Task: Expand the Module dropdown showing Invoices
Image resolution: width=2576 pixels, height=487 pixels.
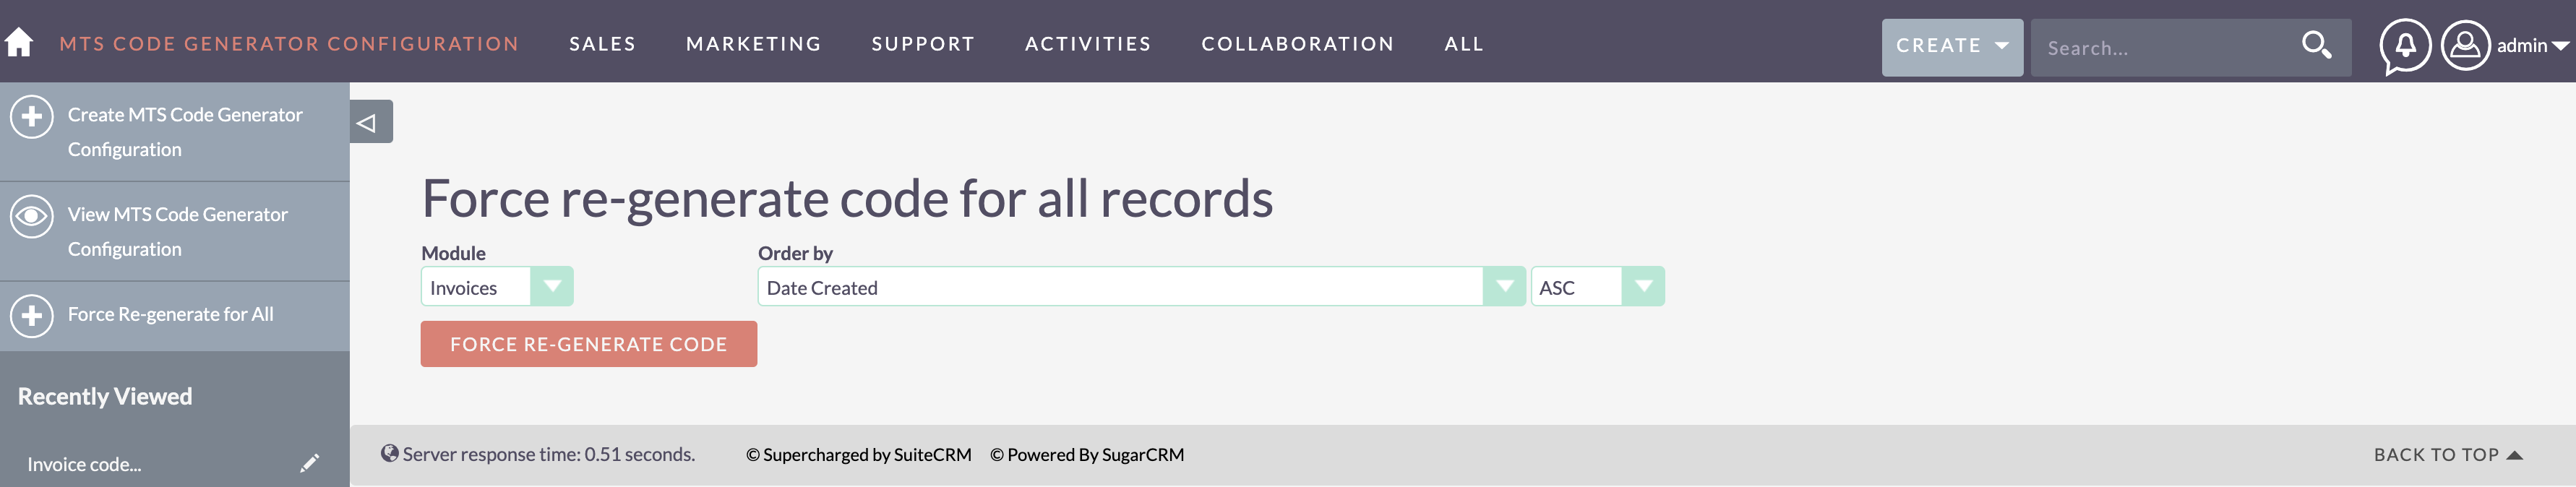Action: click(497, 287)
